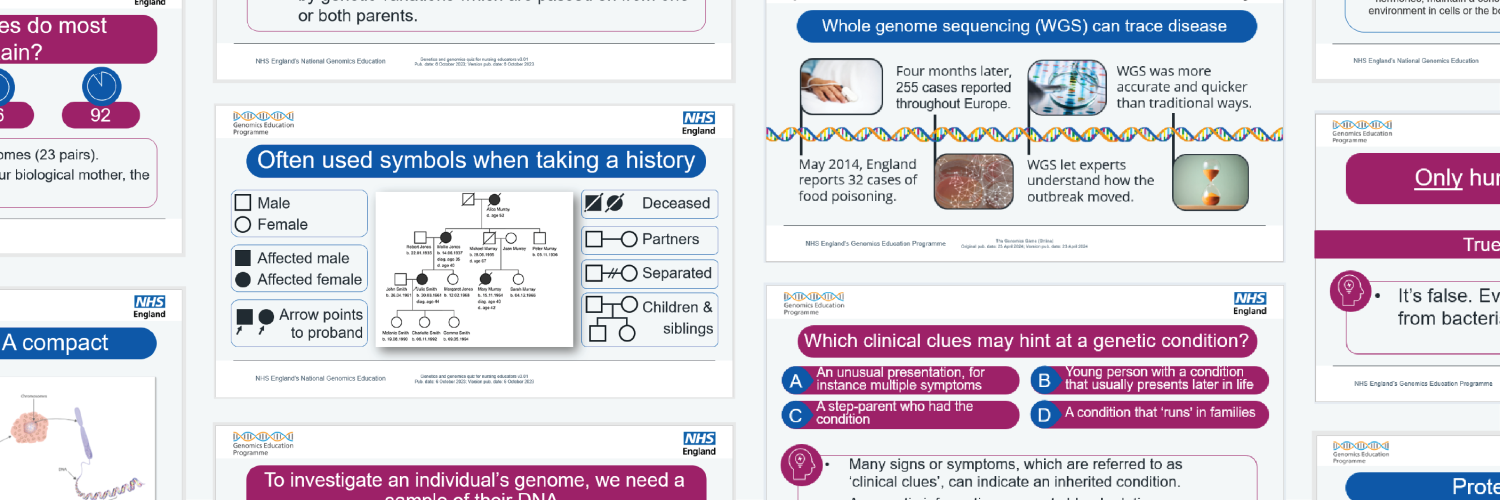The image size is (1500, 500).
Task: Select the '92' answer pill
Action: (100, 115)
